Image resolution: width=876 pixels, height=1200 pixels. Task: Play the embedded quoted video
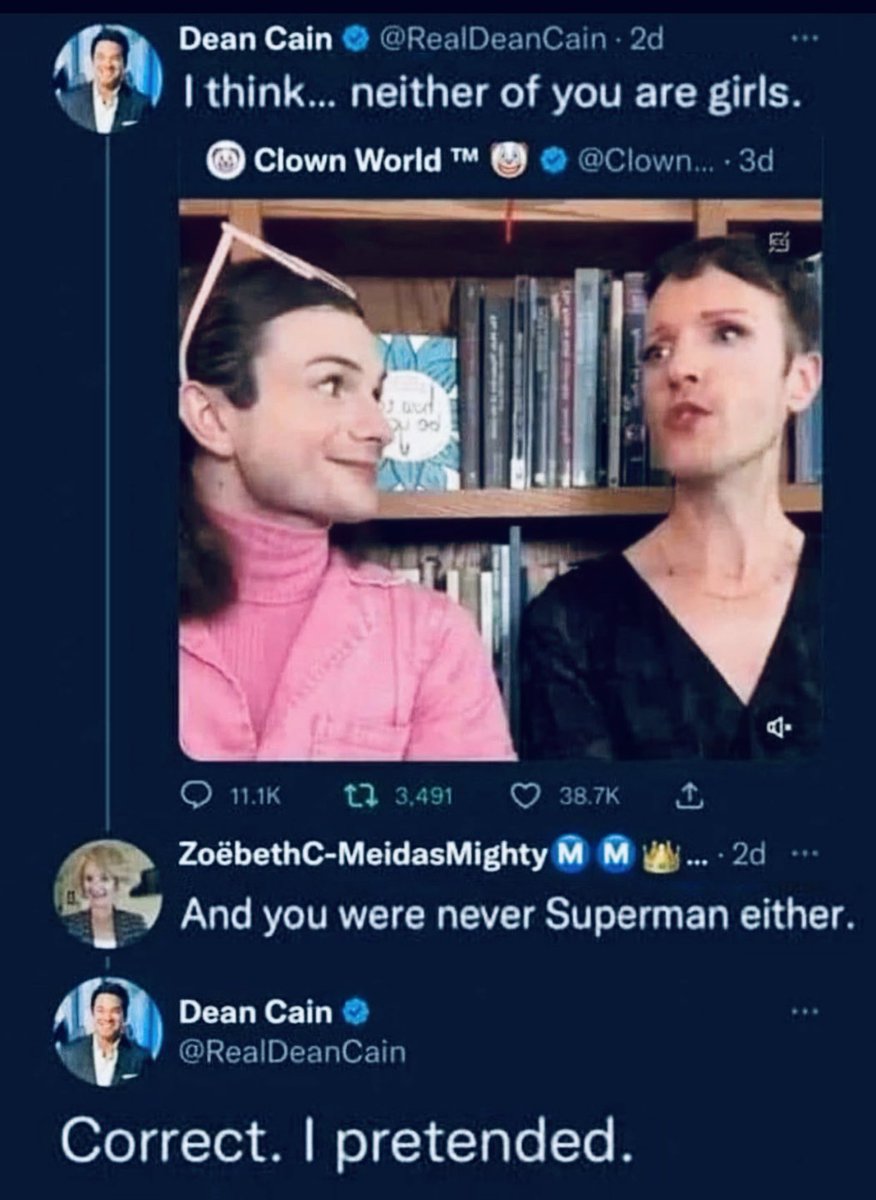point(500,480)
